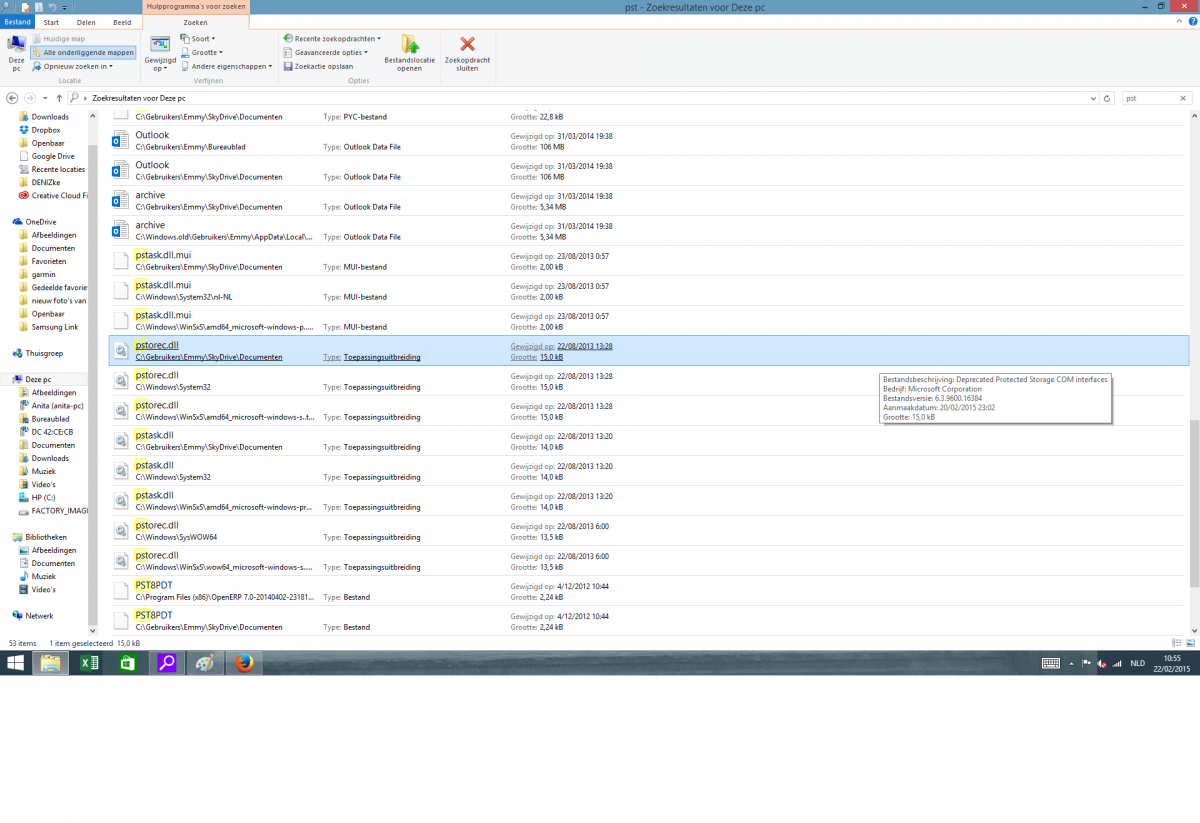Open the Opnieuw zoeken in dropdown
Viewport: 1200px width, 823px height.
[x=73, y=66]
